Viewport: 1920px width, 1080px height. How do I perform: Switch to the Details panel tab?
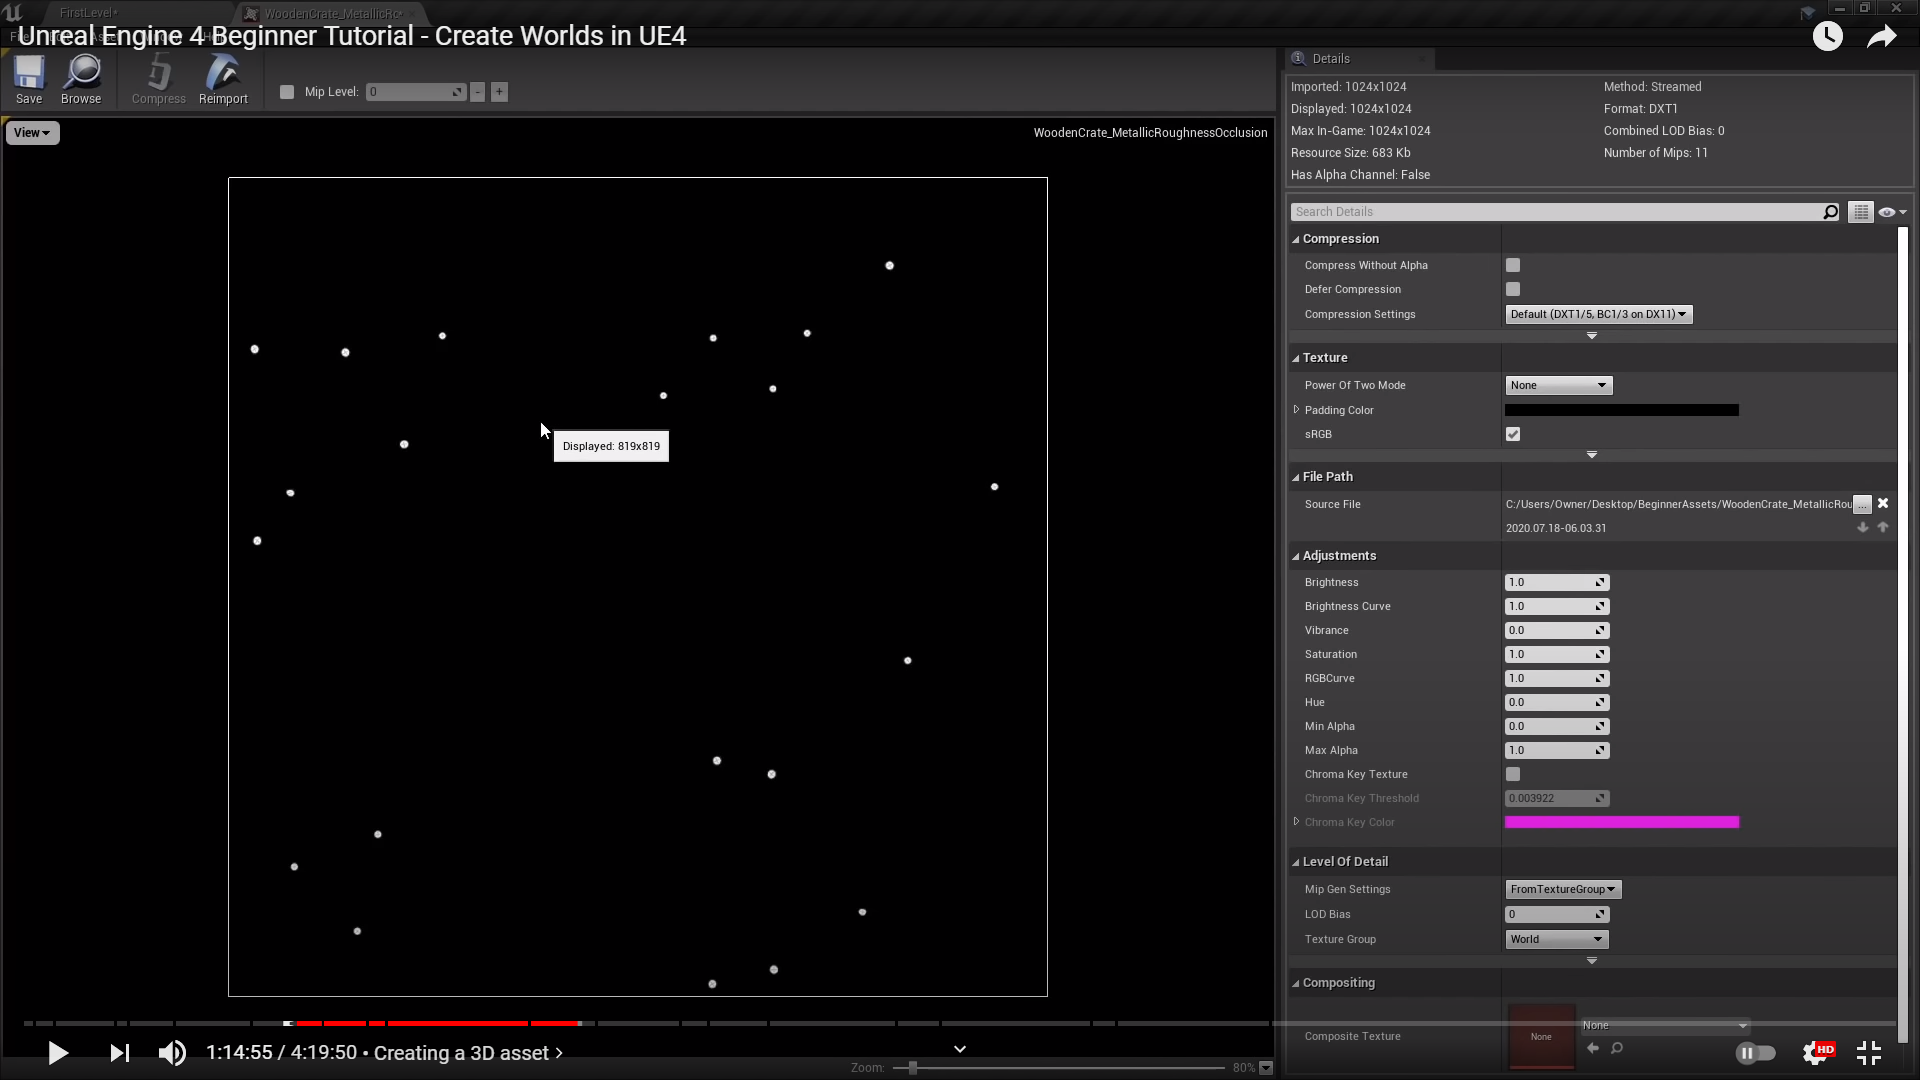click(x=1330, y=59)
